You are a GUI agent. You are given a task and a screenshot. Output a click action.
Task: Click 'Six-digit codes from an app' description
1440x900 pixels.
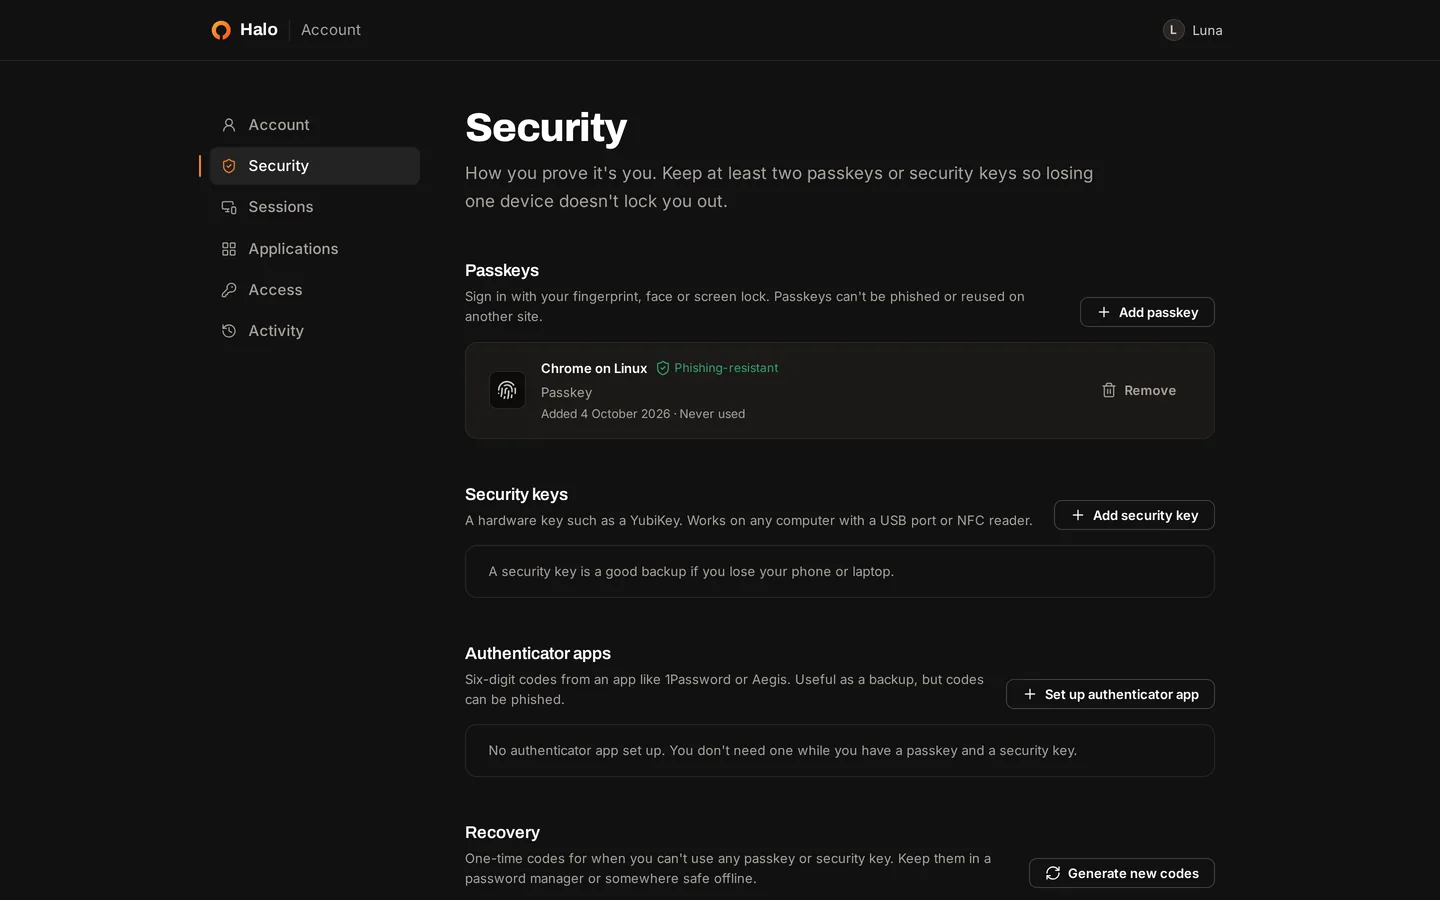click(x=724, y=689)
